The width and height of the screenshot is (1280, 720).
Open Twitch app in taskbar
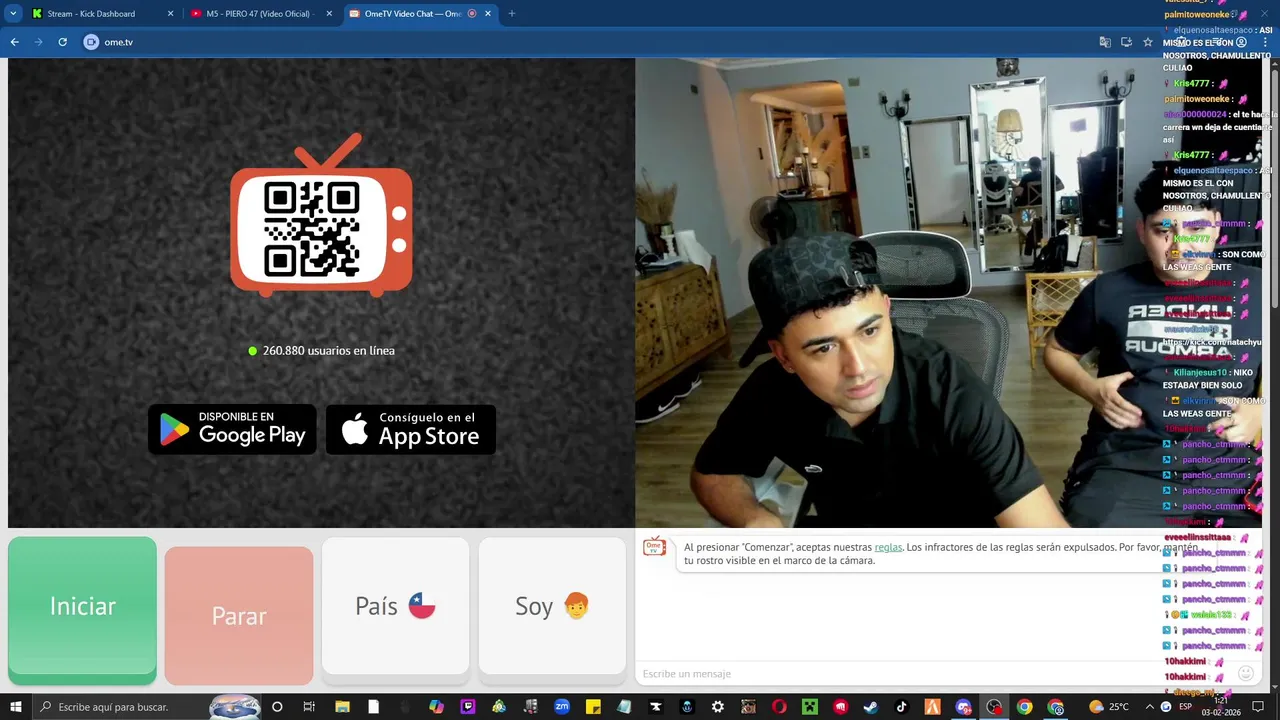click(467, 707)
